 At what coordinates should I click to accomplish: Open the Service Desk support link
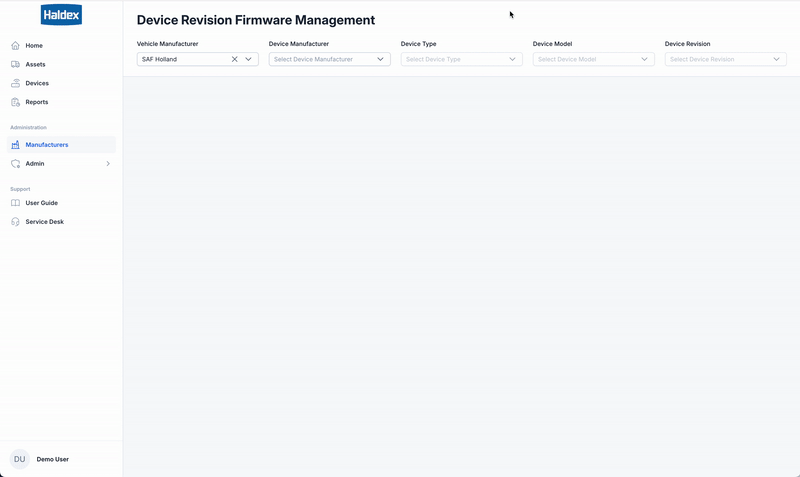(x=44, y=222)
